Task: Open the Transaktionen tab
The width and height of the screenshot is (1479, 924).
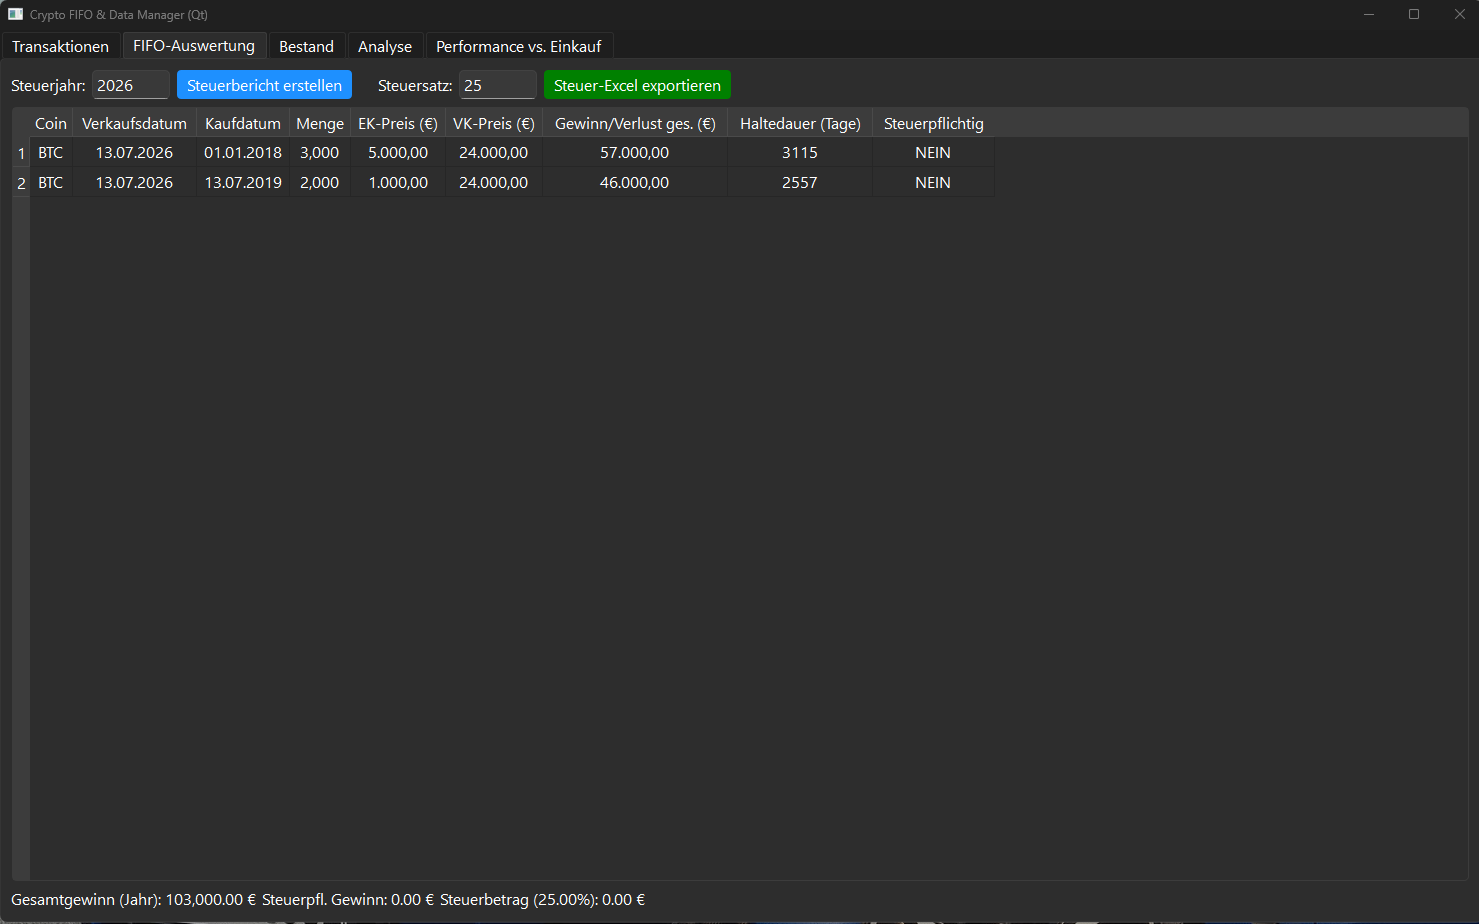Action: pyautogui.click(x=60, y=47)
